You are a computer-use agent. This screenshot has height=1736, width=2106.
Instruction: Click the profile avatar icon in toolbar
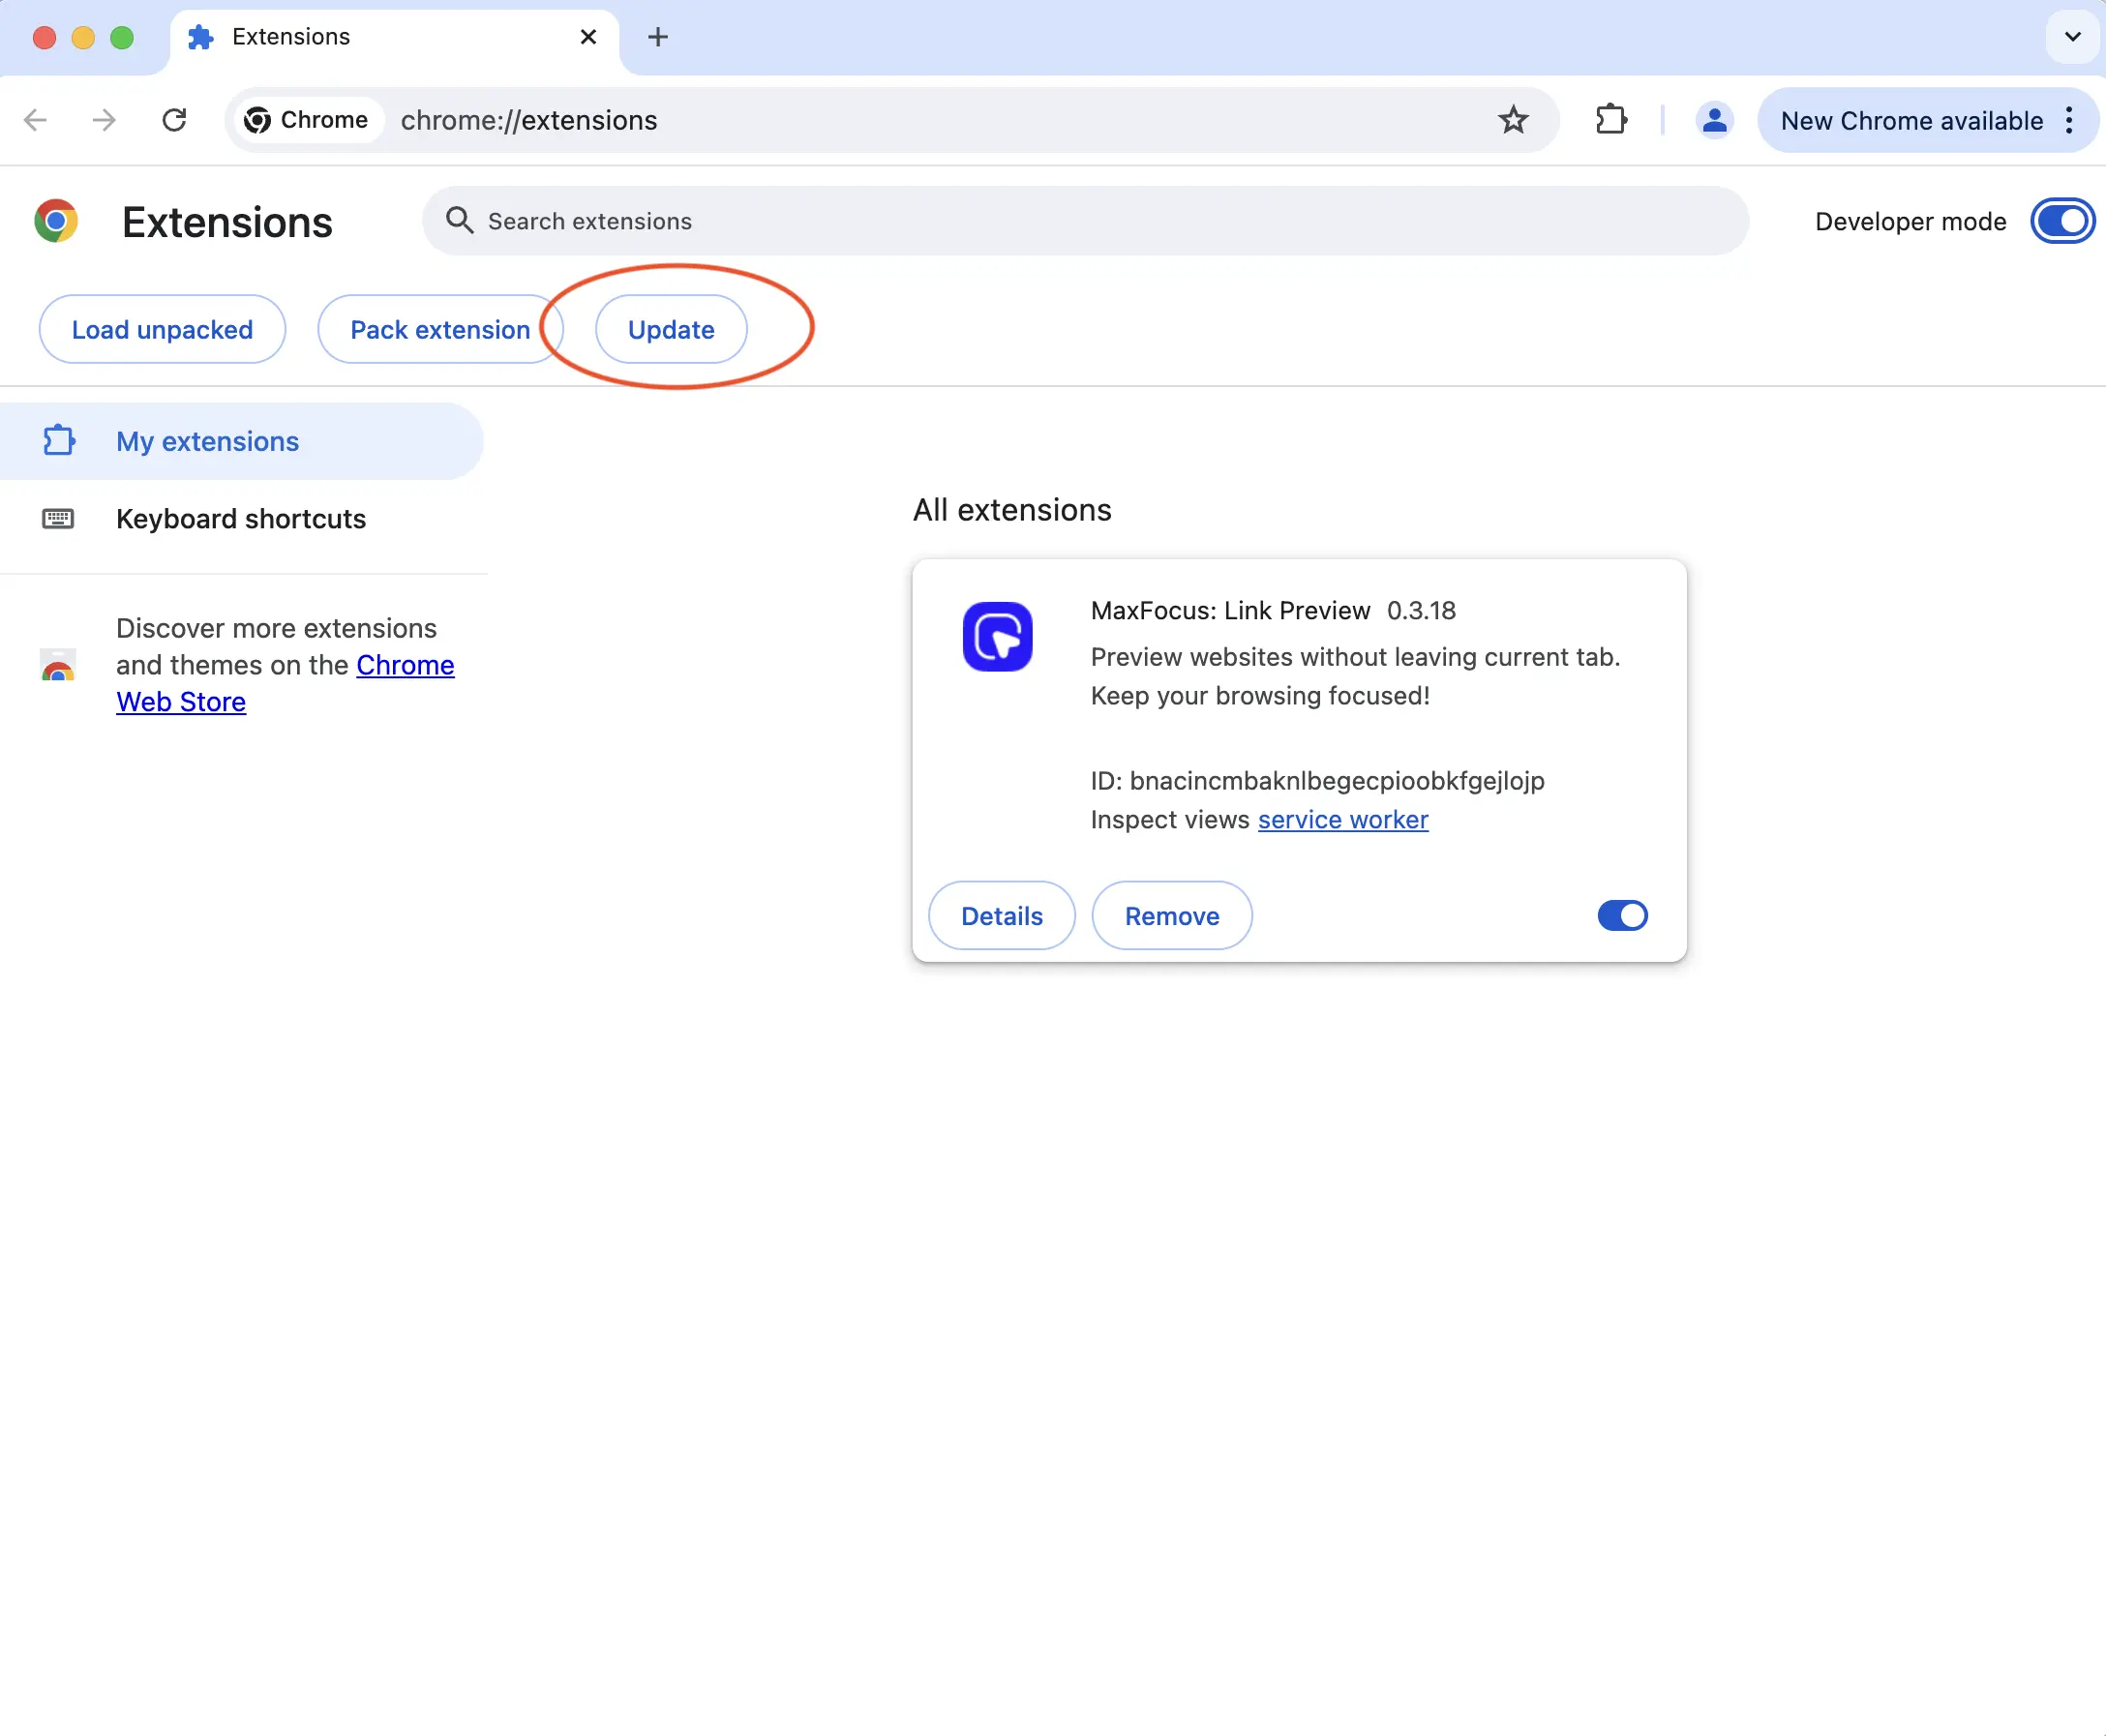coord(1709,121)
